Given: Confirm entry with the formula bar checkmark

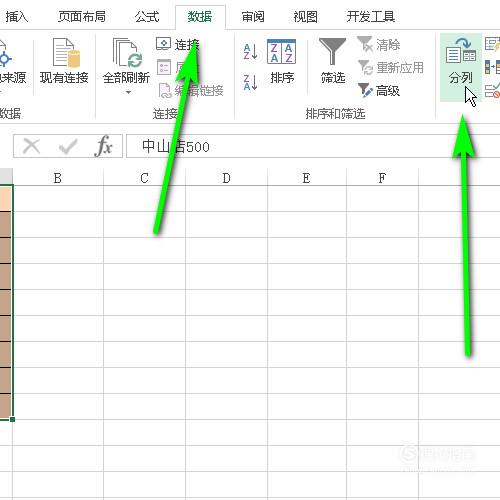Looking at the screenshot, I should [x=68, y=146].
